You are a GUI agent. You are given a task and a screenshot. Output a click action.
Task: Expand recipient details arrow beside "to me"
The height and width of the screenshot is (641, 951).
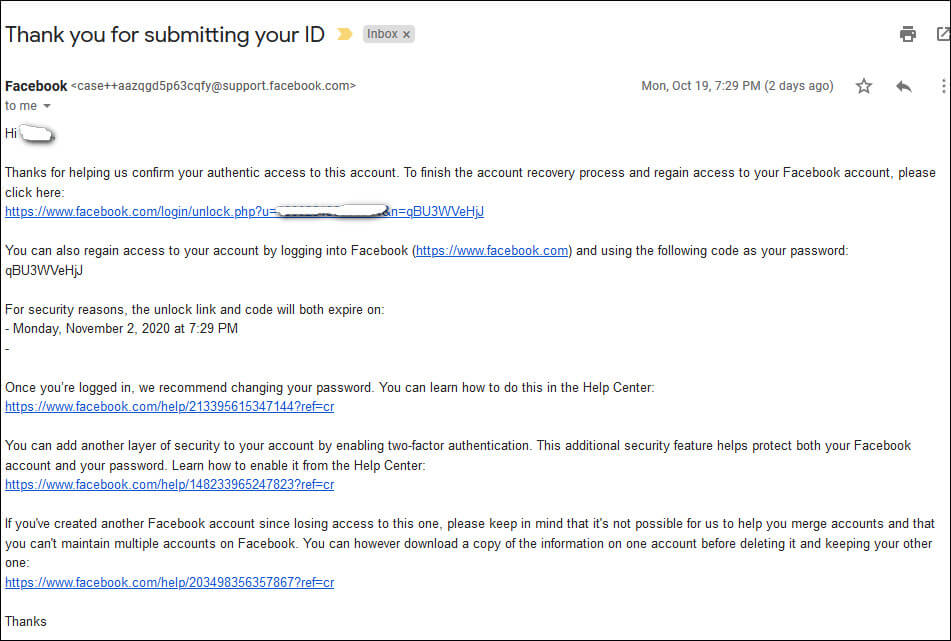47,106
